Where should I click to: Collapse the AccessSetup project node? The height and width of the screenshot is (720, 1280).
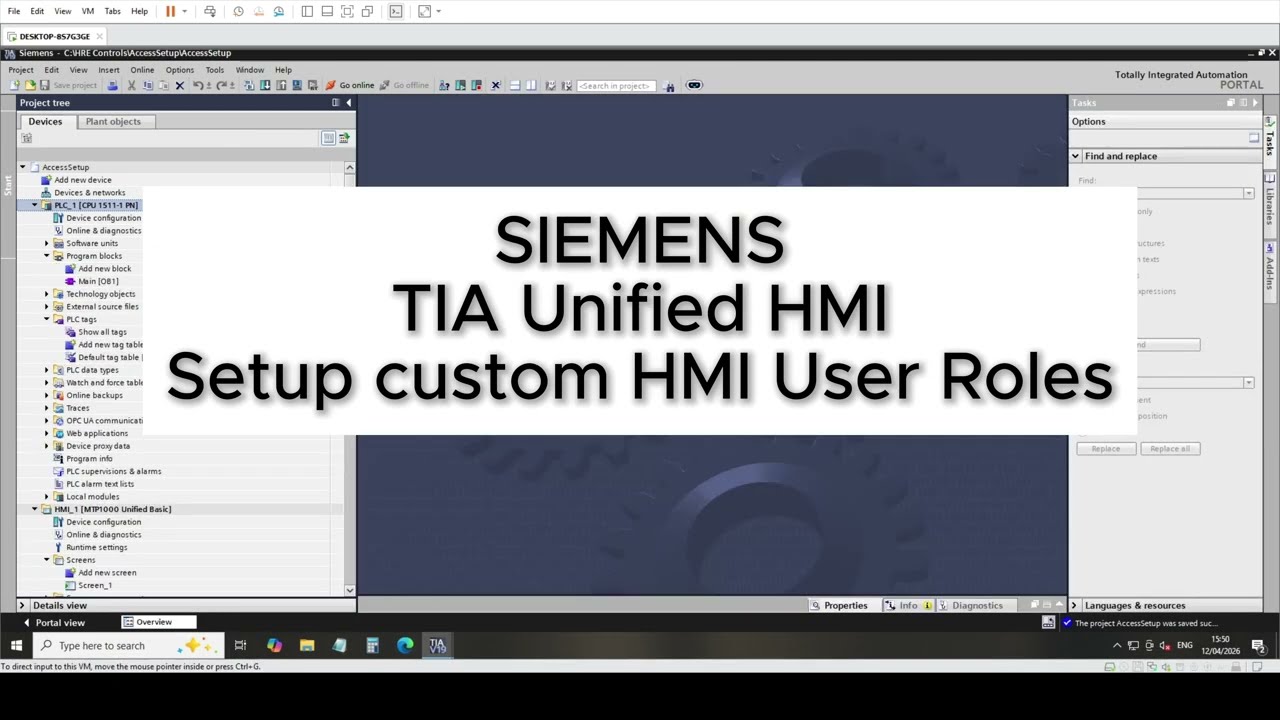coord(23,167)
